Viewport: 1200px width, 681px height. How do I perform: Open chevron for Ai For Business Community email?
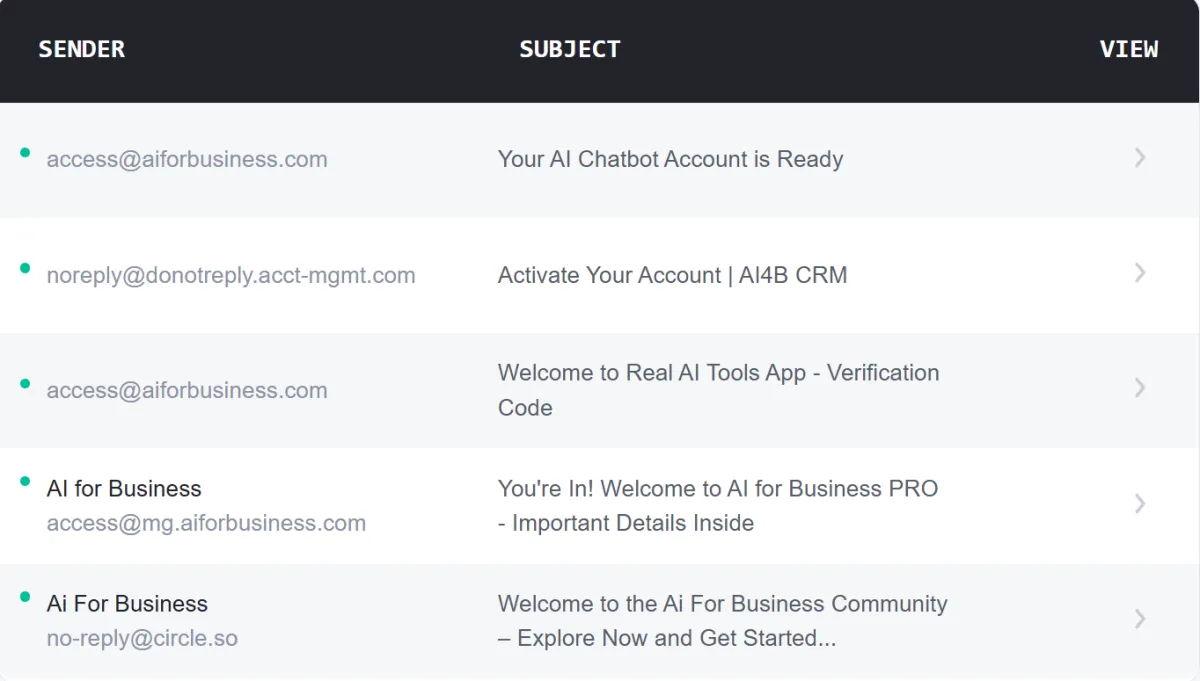coord(1140,619)
